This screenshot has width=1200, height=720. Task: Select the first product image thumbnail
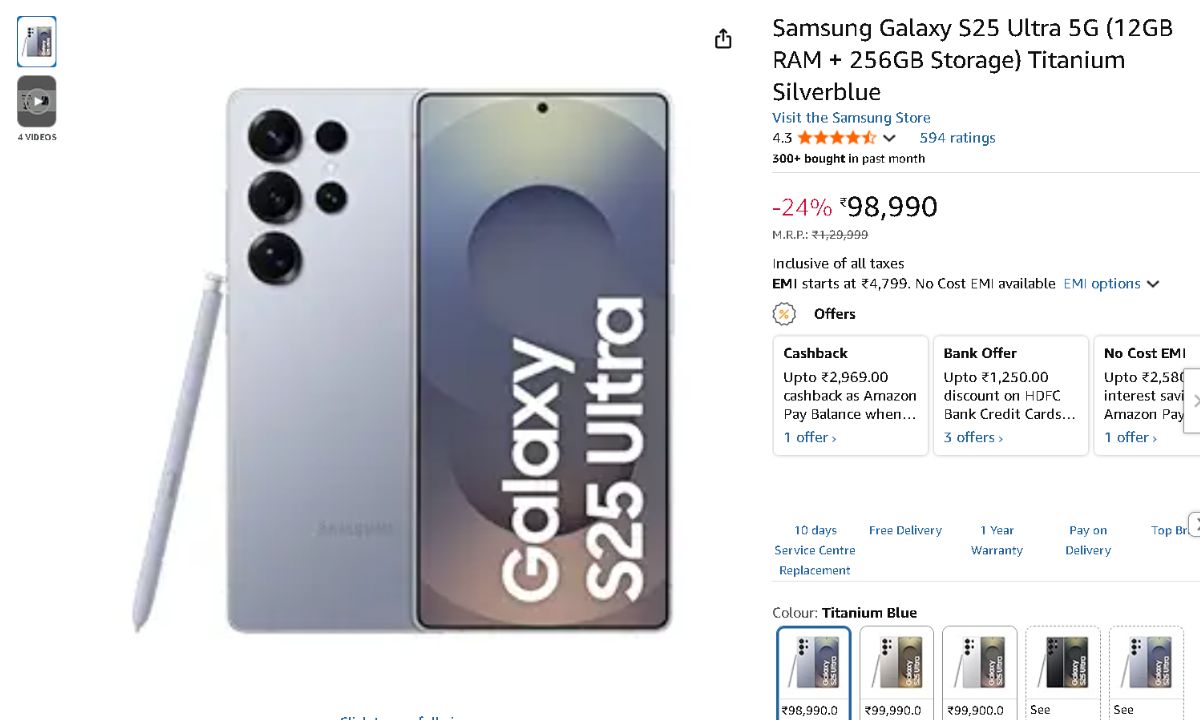coord(37,42)
